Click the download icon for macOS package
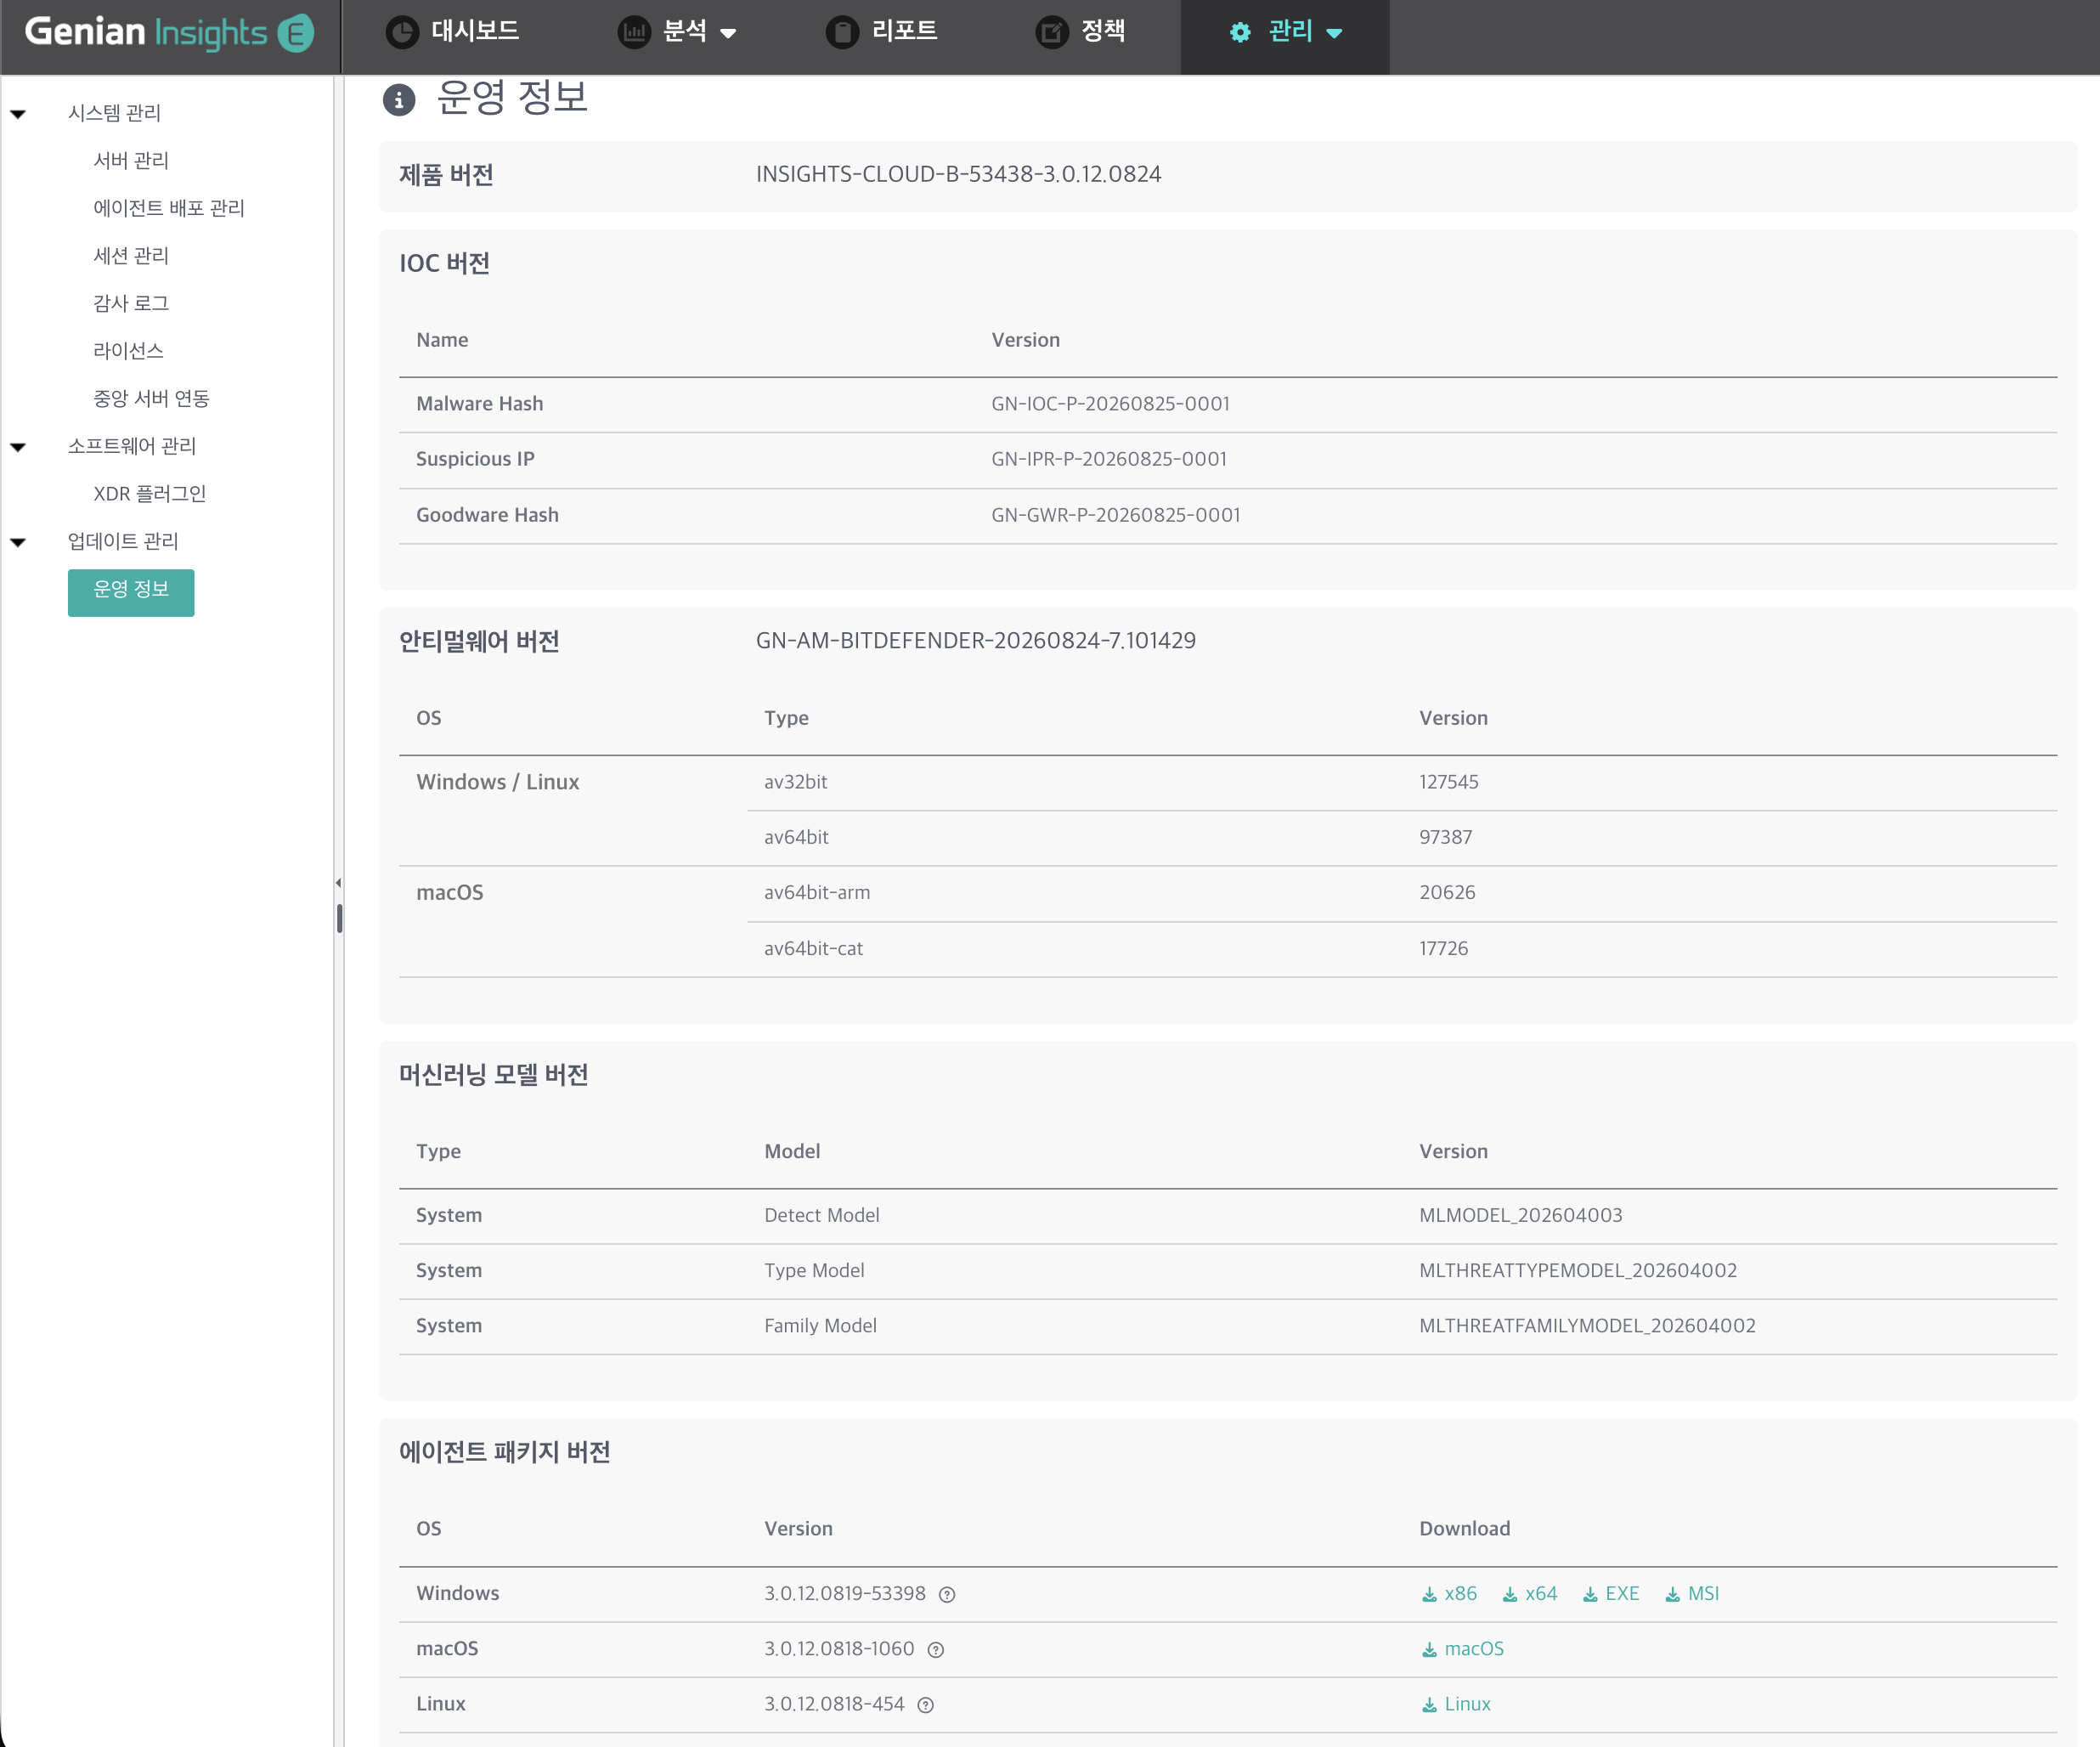This screenshot has height=1747, width=2100. tap(1429, 1650)
